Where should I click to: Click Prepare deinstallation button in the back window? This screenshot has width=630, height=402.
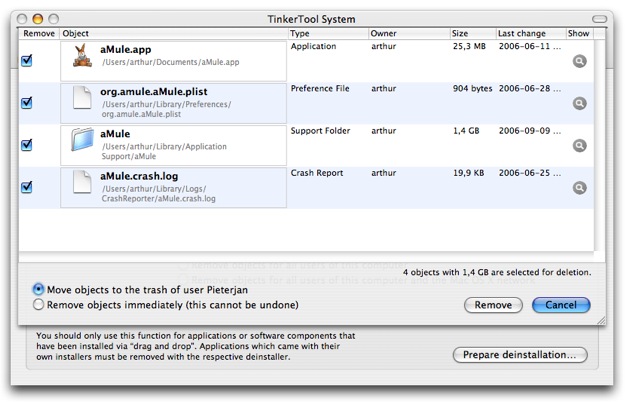pyautogui.click(x=520, y=355)
